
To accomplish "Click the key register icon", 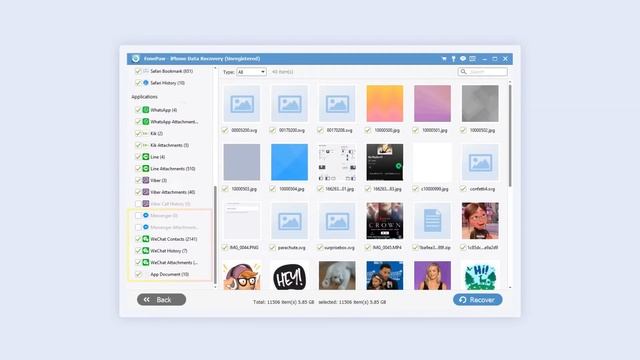I will (453, 59).
